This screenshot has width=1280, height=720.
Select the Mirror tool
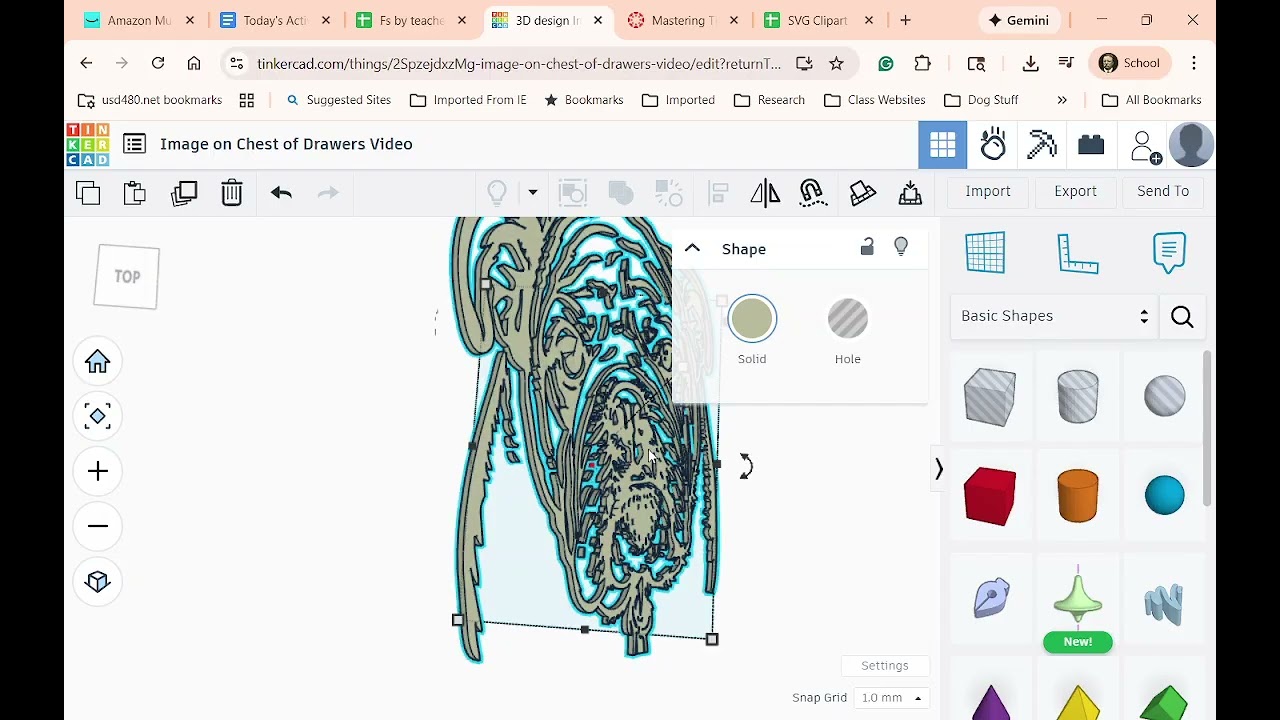point(765,193)
